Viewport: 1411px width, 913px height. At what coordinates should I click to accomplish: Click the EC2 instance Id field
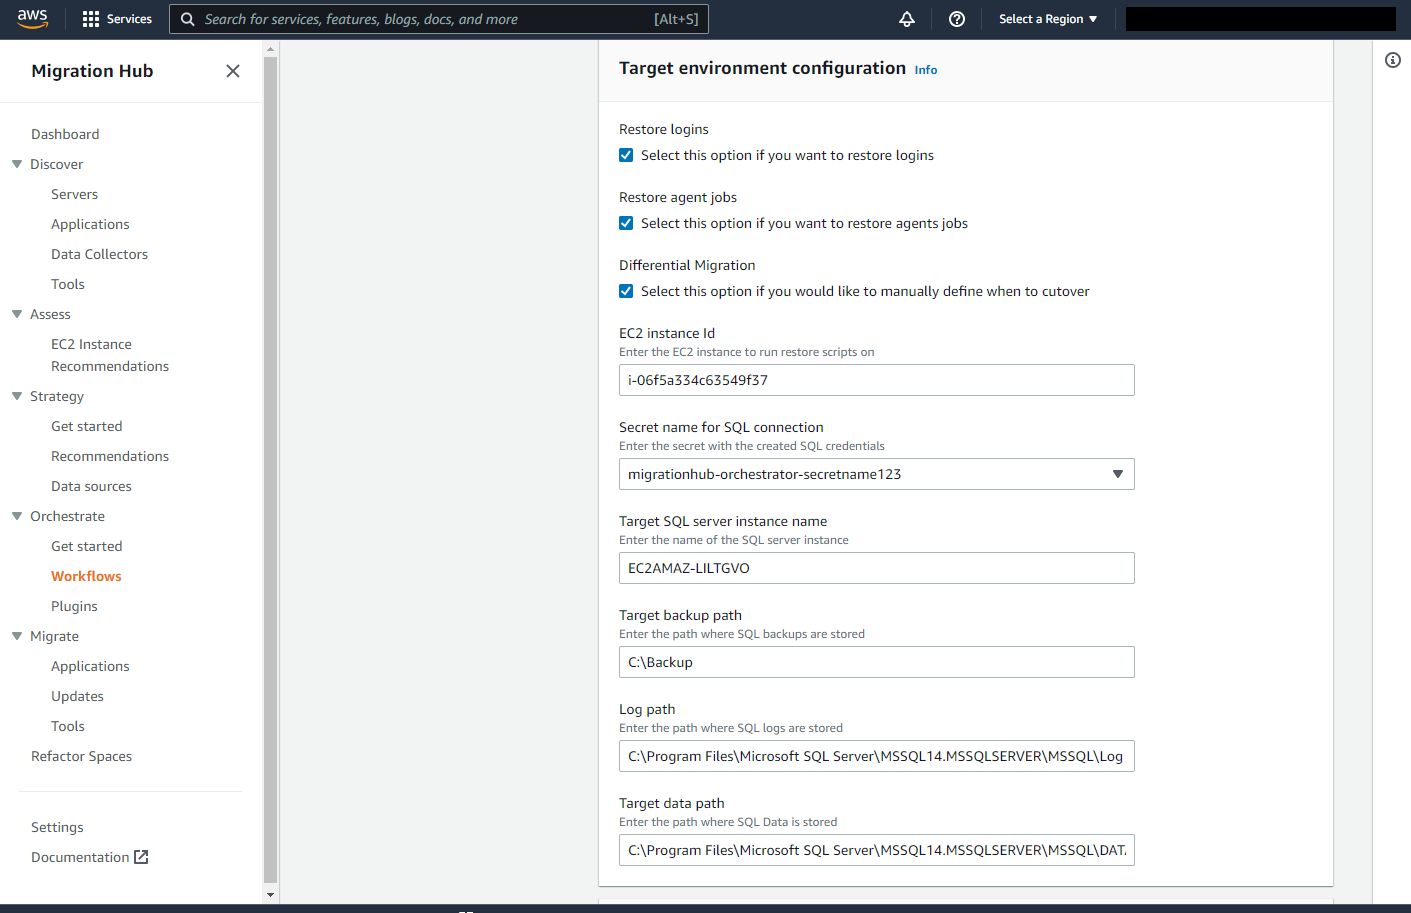coord(877,380)
